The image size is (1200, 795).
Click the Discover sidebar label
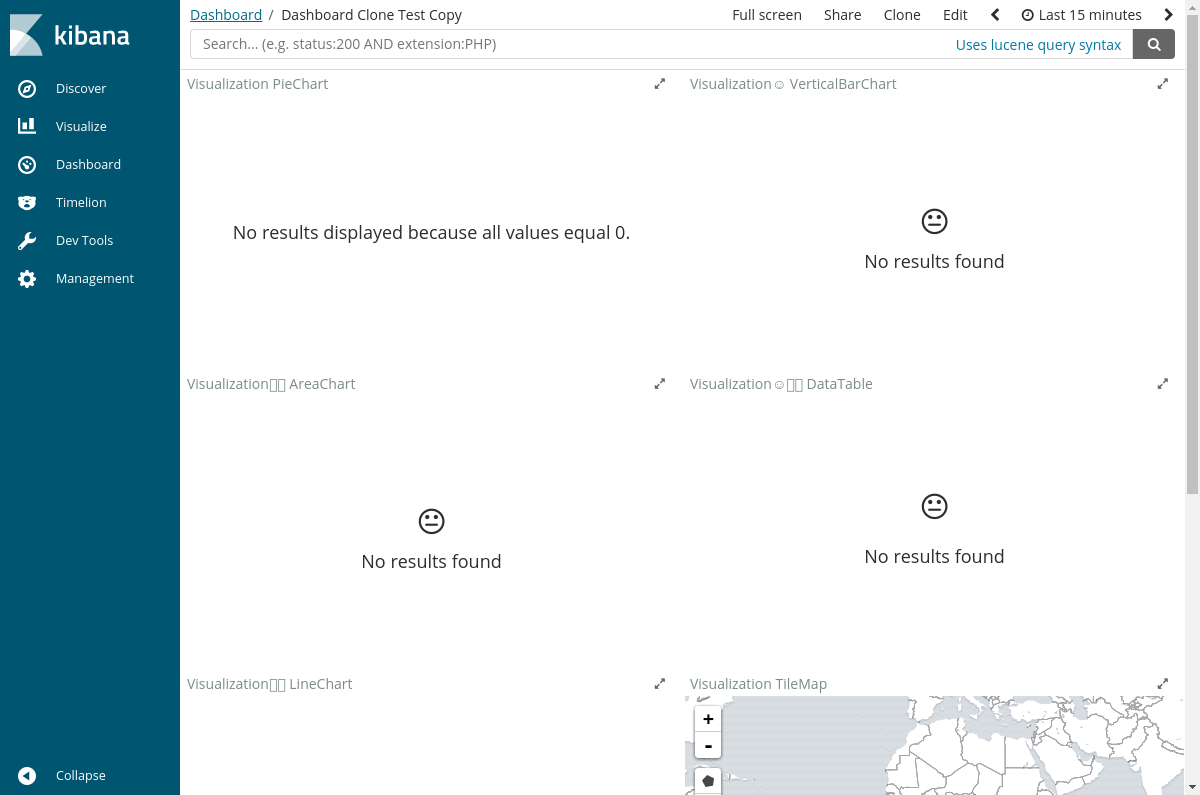click(x=81, y=88)
